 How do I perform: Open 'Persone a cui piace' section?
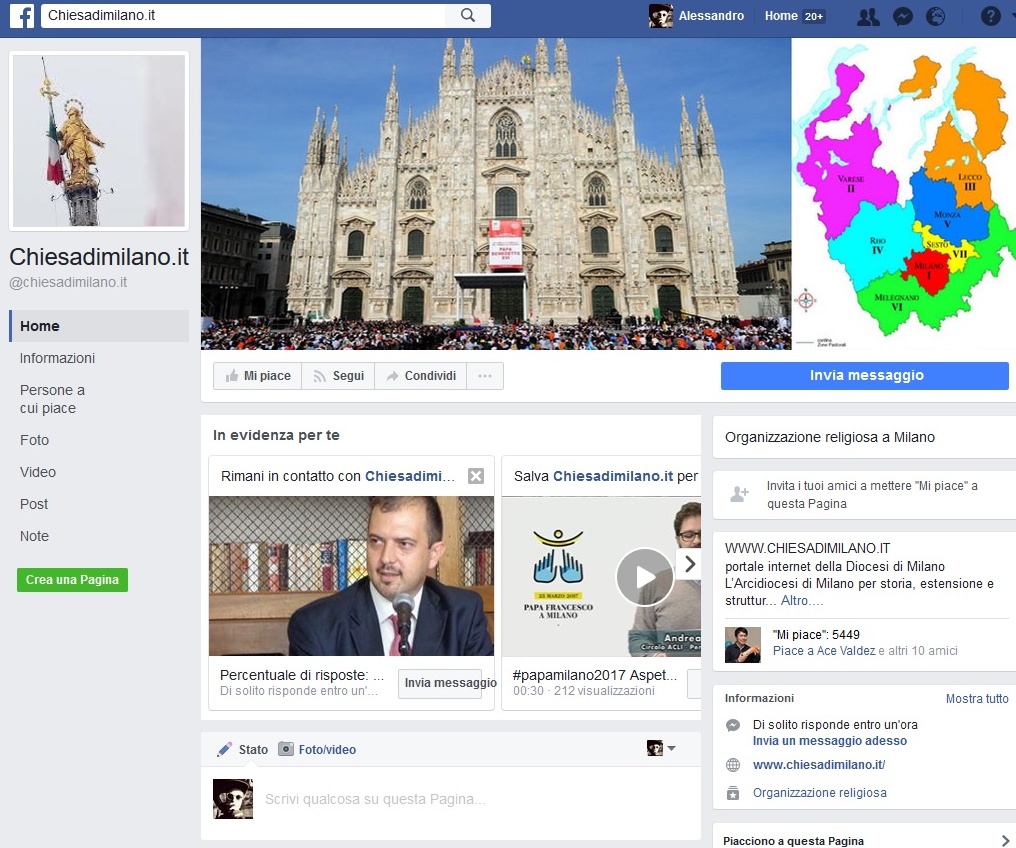[52, 399]
